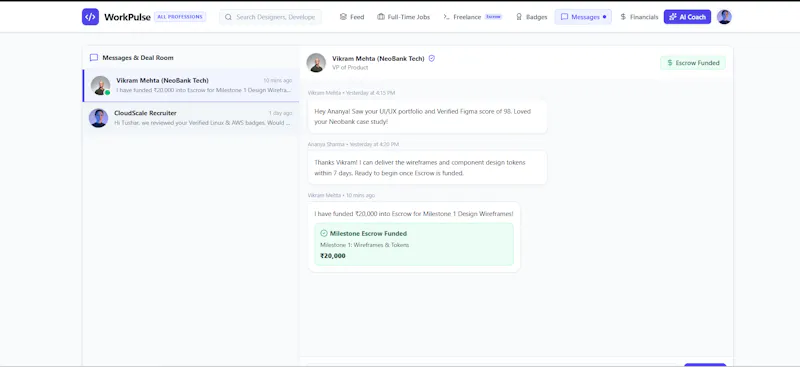The width and height of the screenshot is (800, 367).
Task: Click the '10 mins ago' timestamp in list
Action: pos(278,81)
